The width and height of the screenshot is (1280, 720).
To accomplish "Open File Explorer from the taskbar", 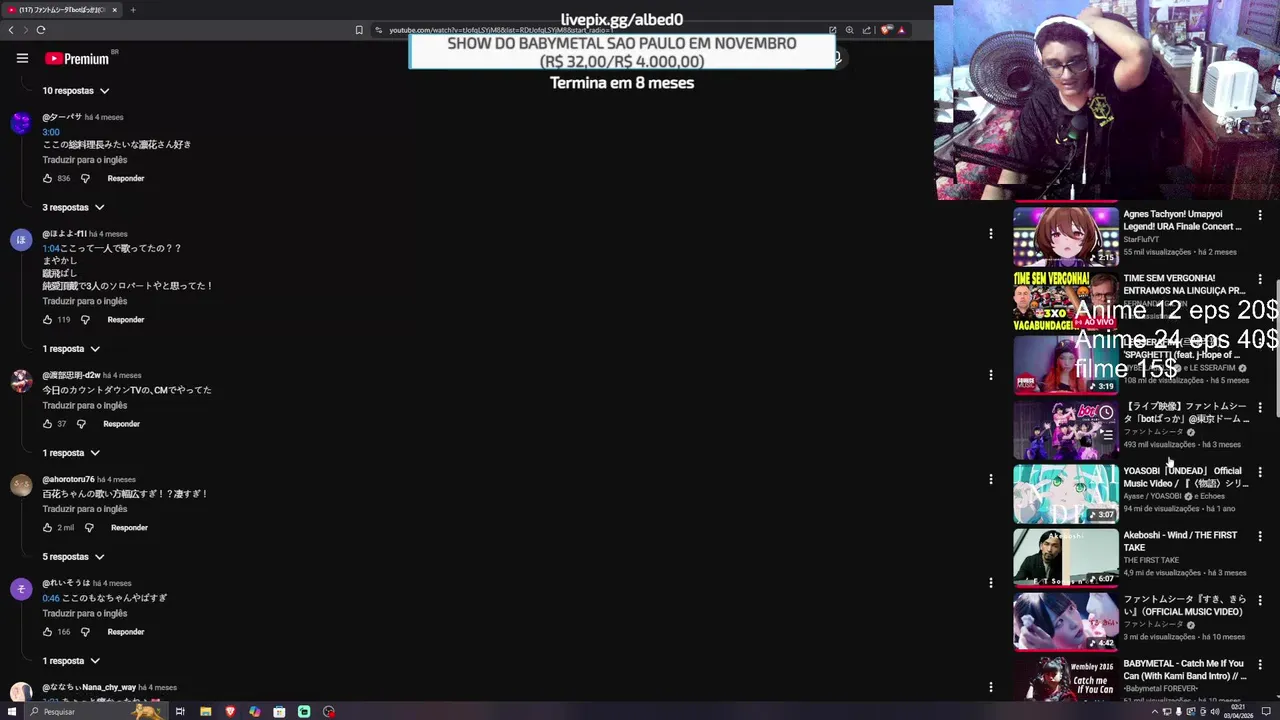I will [x=205, y=711].
